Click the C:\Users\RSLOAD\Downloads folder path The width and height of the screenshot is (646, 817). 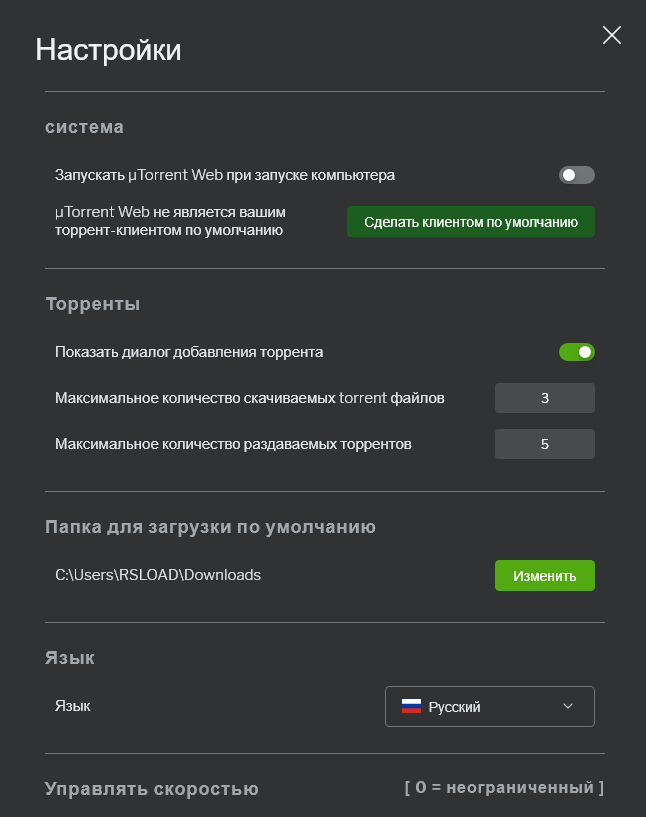coord(158,575)
